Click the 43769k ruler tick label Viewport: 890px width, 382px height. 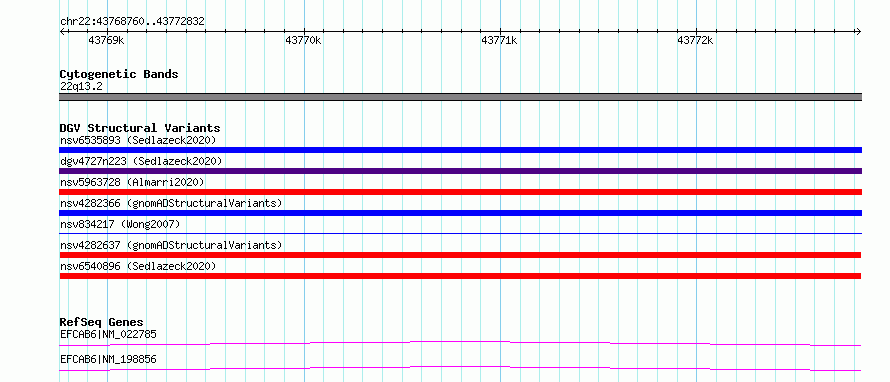pos(107,40)
